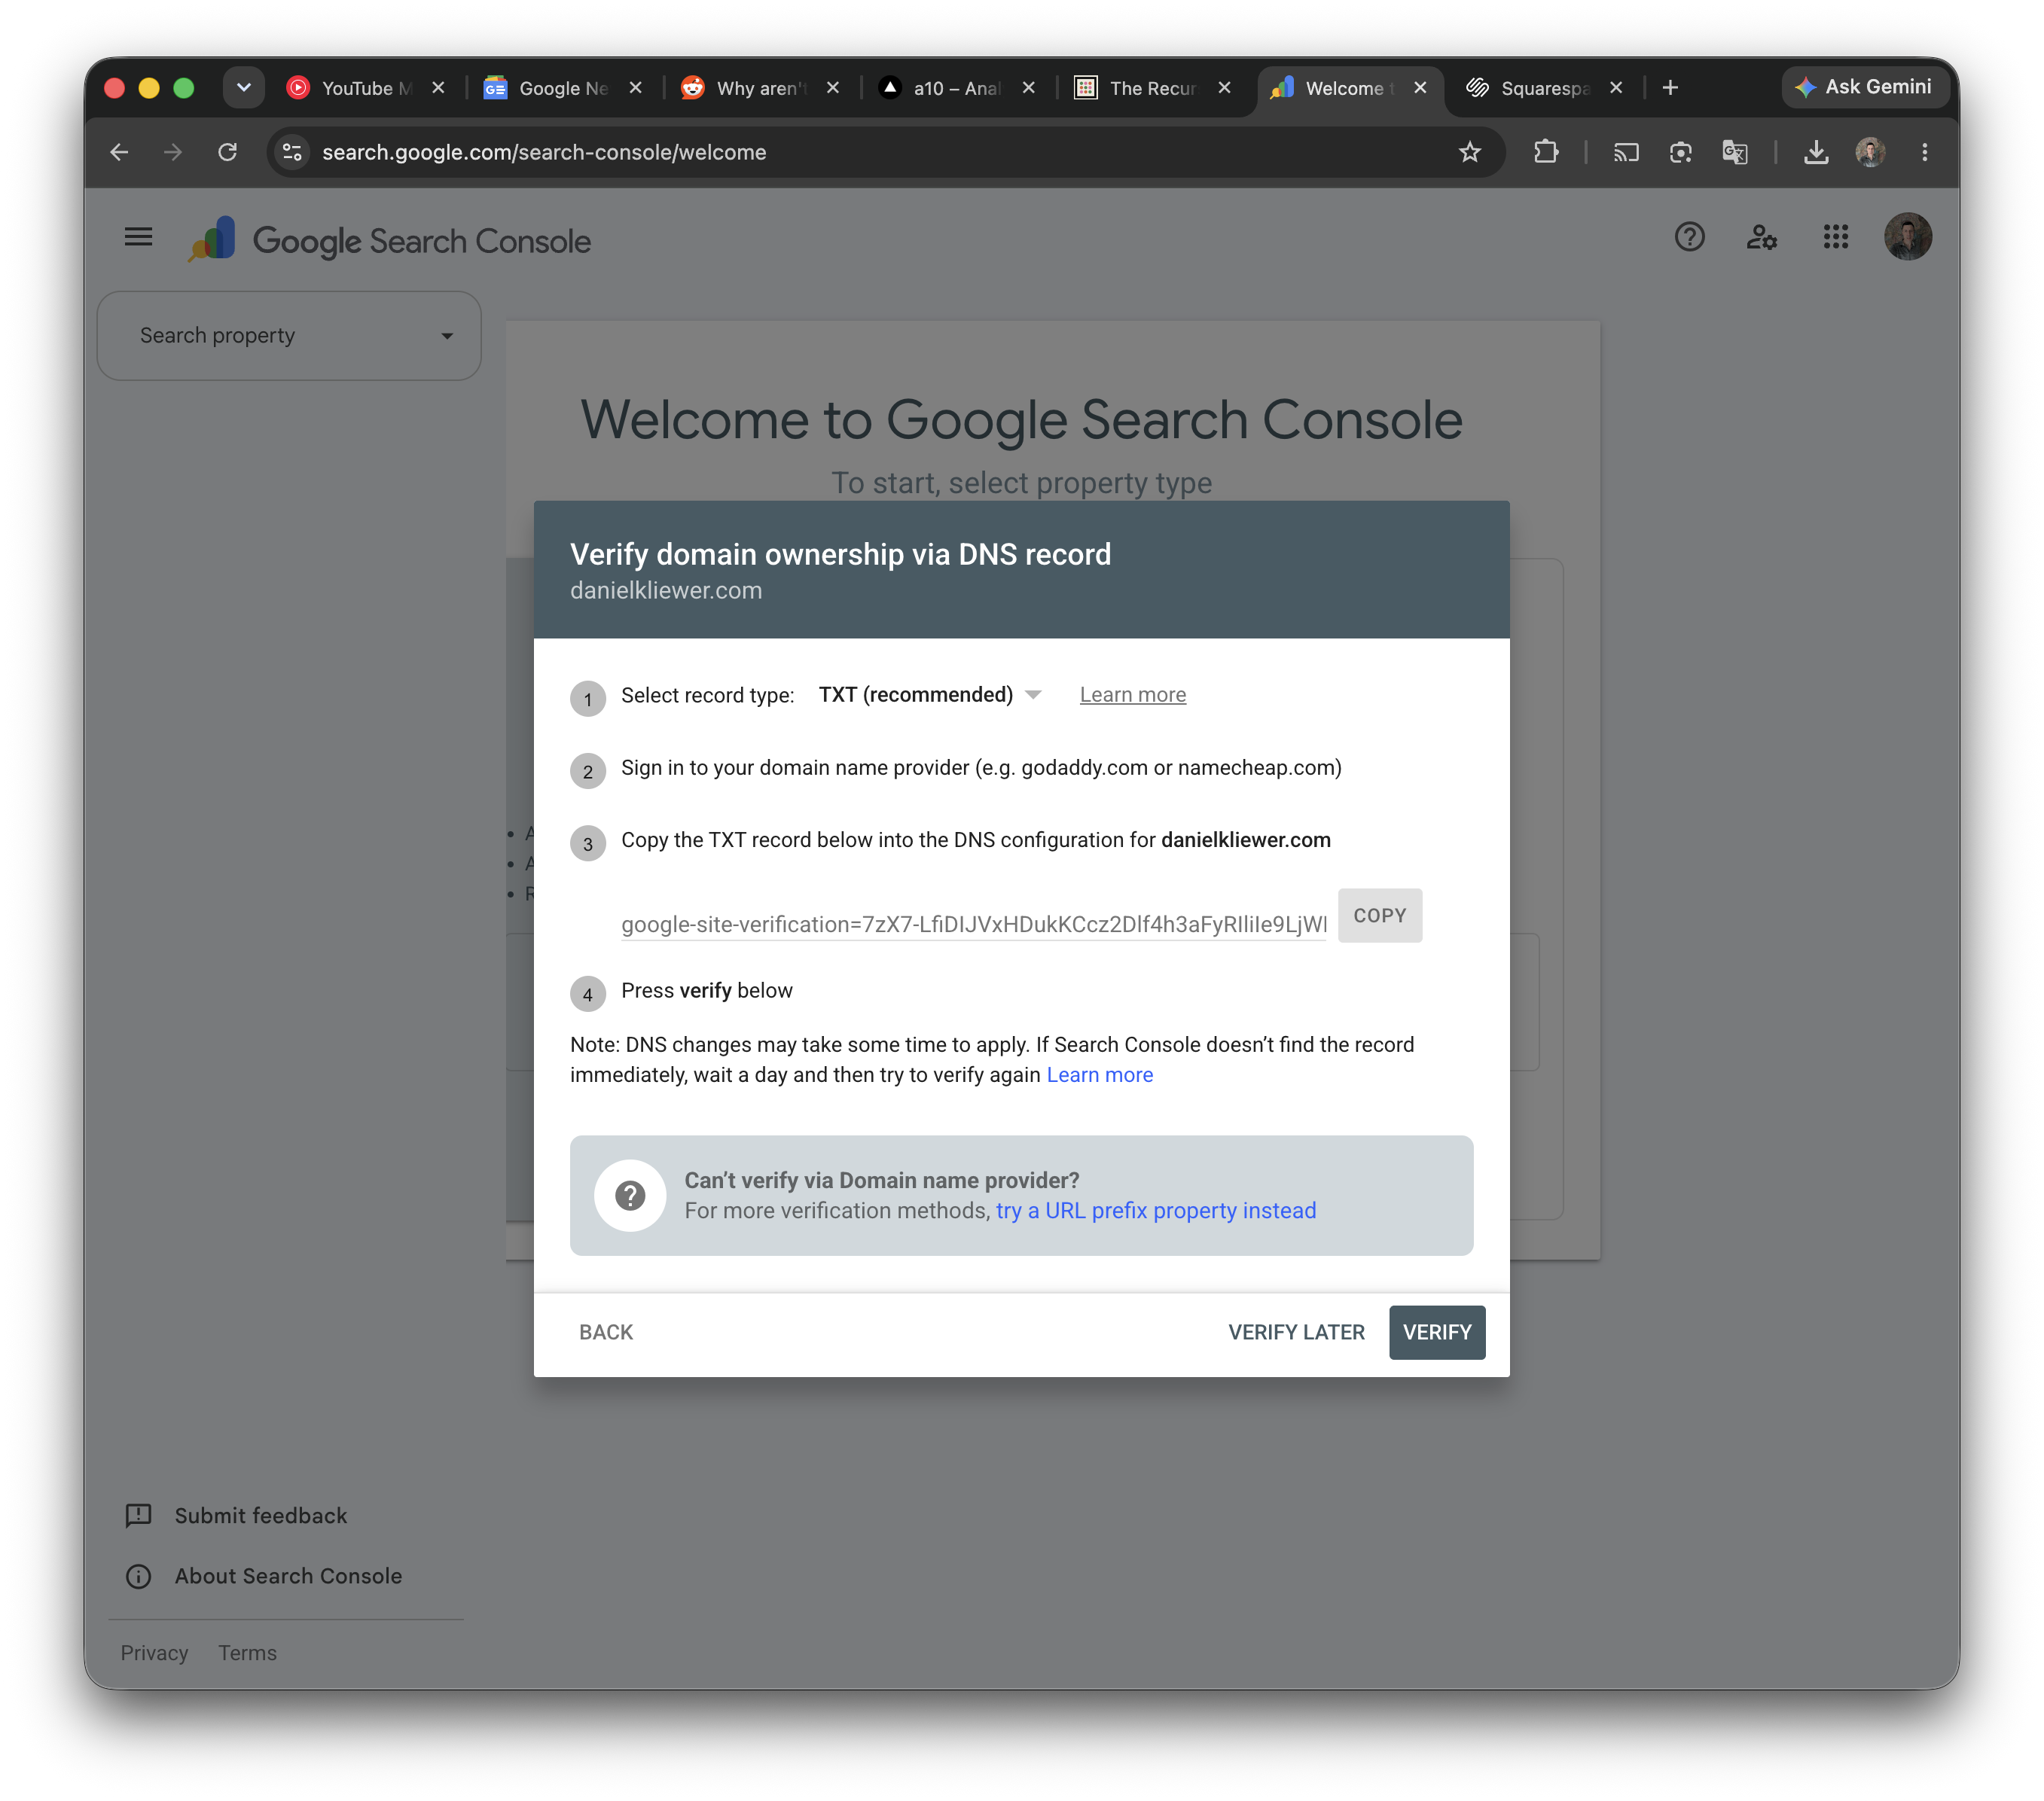
Task: Open a new browser tab
Action: (1669, 88)
